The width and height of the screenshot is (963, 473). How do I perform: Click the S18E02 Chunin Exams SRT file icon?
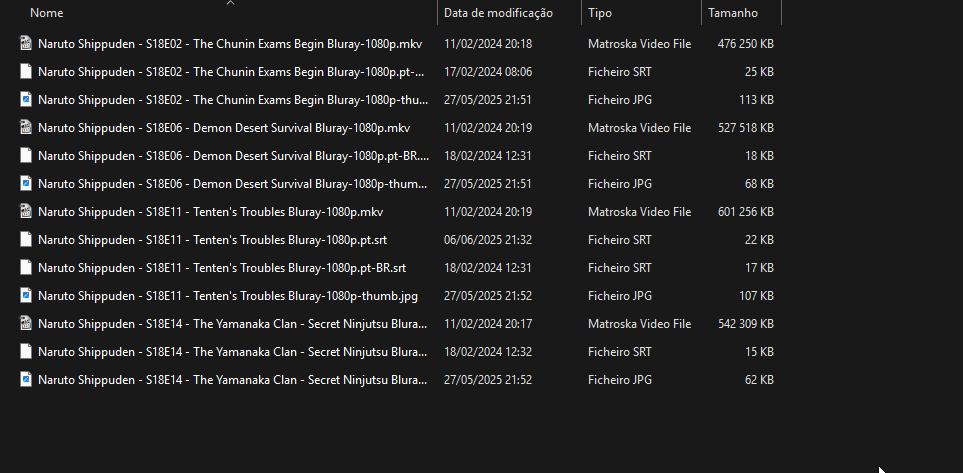pos(26,72)
